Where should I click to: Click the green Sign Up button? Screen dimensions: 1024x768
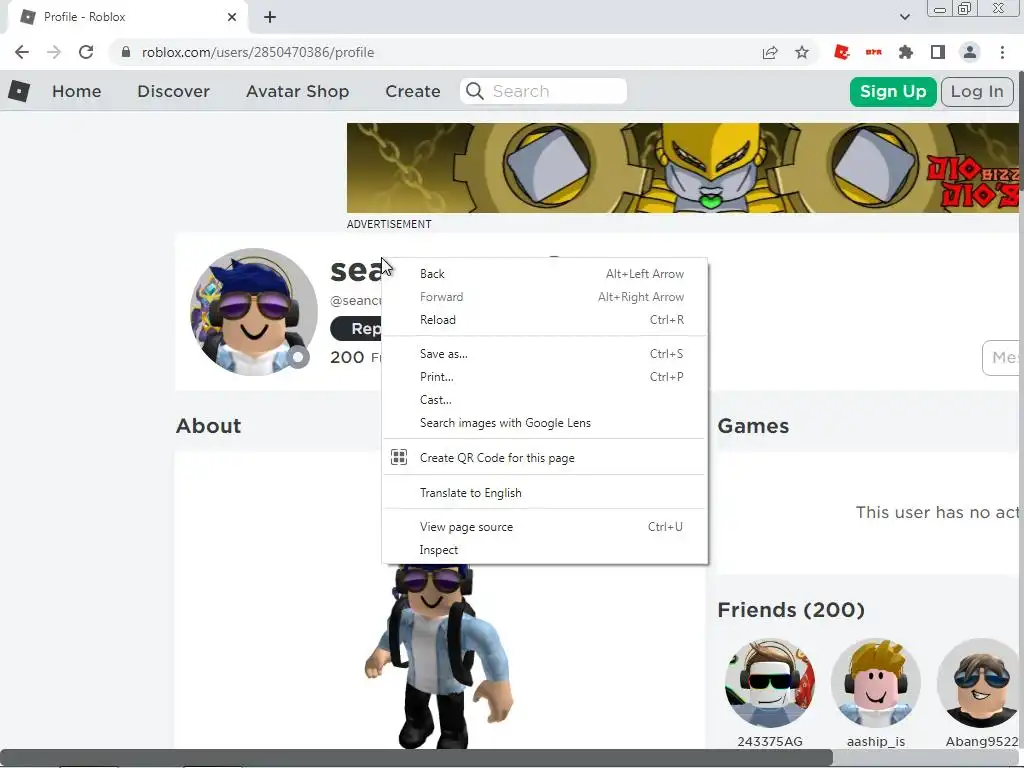click(x=893, y=91)
